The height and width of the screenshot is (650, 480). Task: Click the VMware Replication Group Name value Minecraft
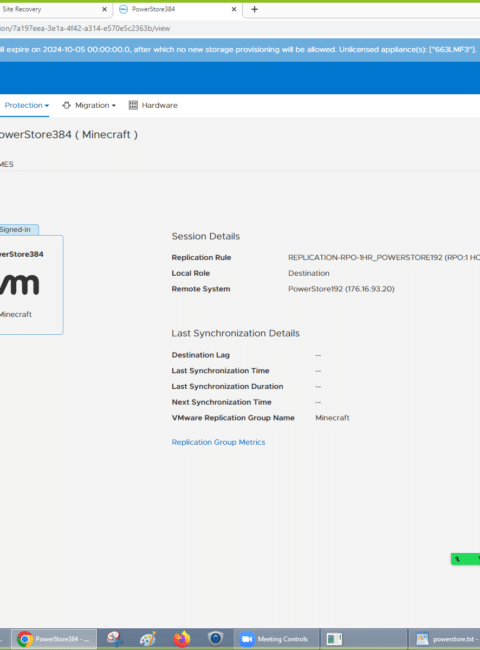tap(332, 418)
